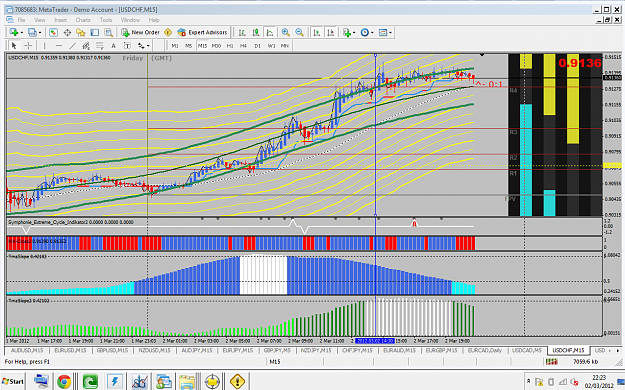
Task: Open the New Chart tool
Action: [14, 32]
